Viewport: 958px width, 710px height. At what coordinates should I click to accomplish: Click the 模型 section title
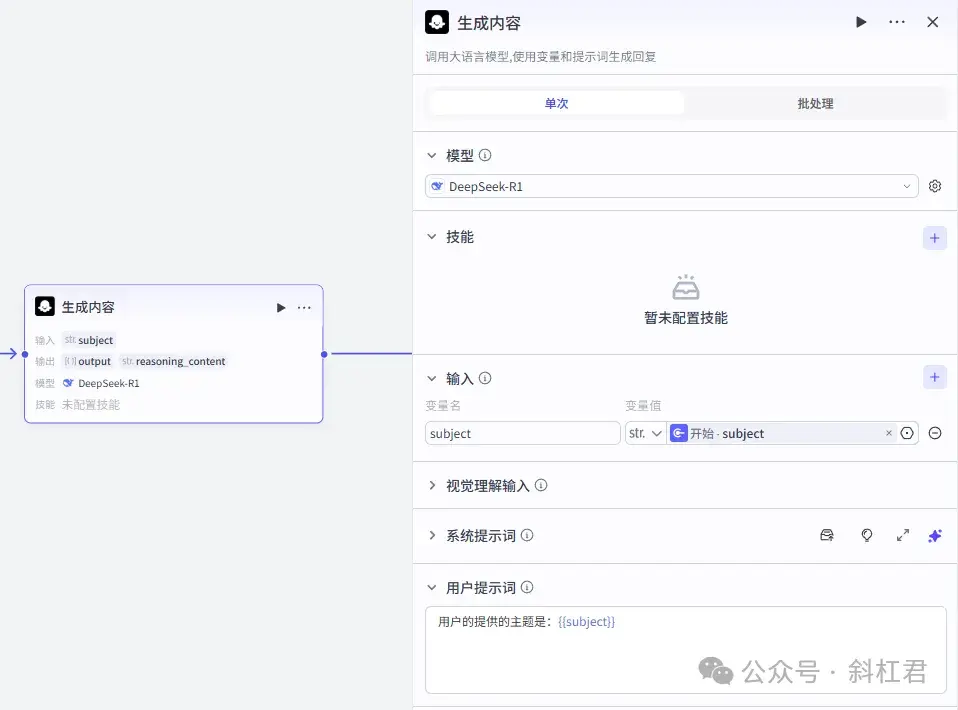pyautogui.click(x=459, y=155)
